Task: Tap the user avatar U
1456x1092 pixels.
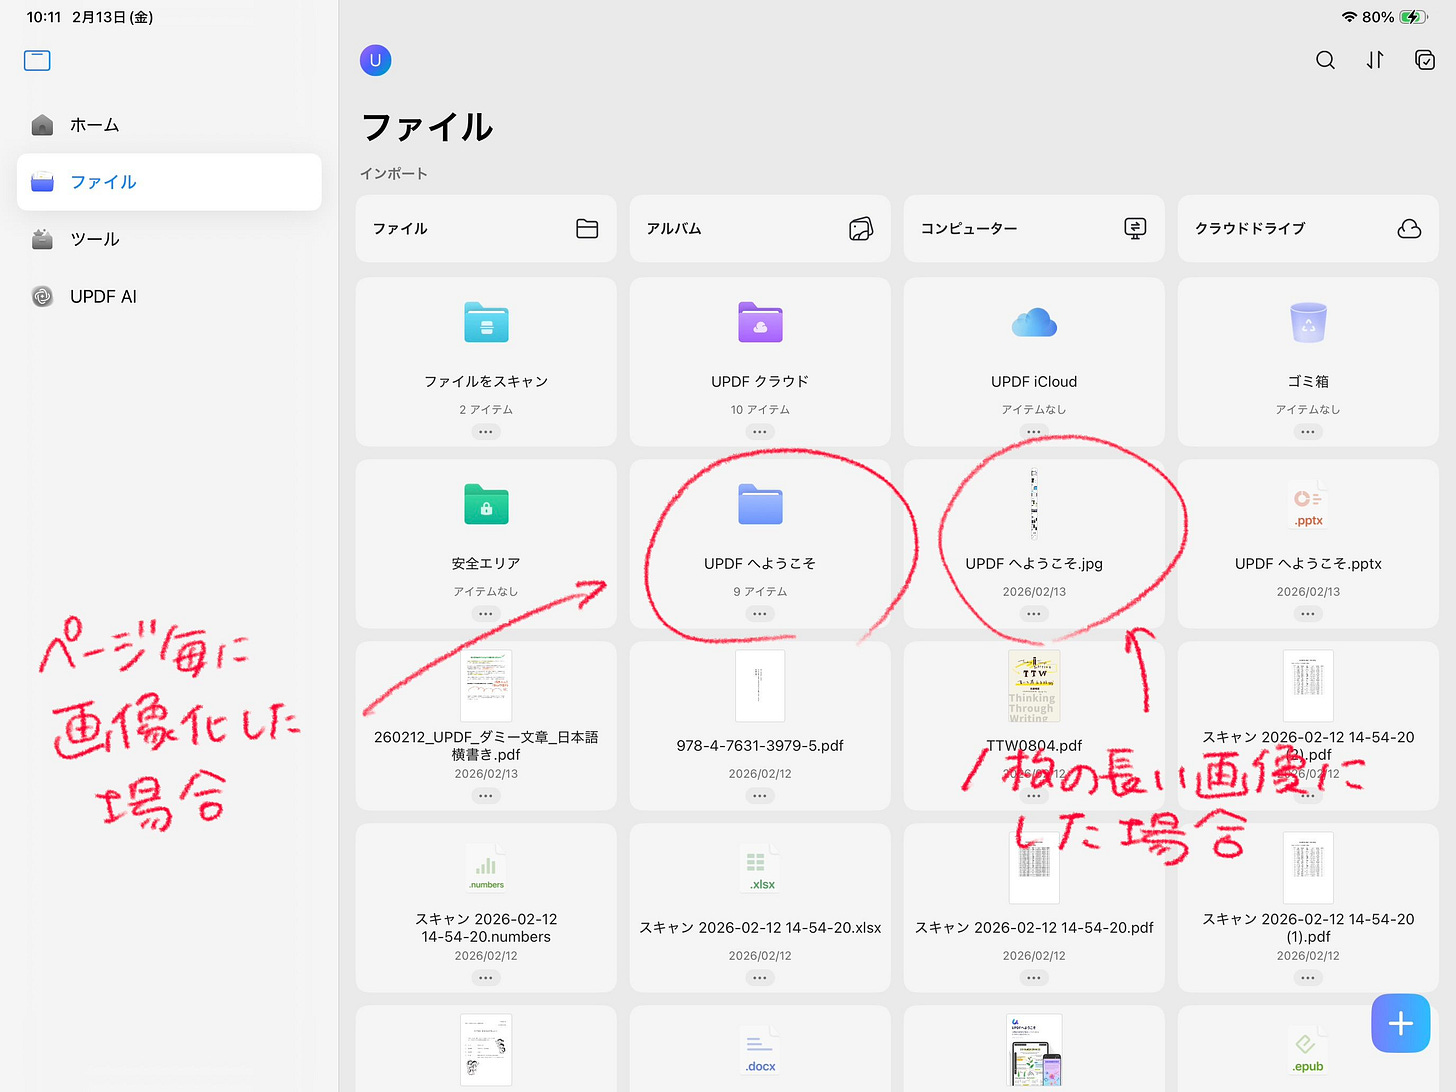Action: (x=375, y=60)
